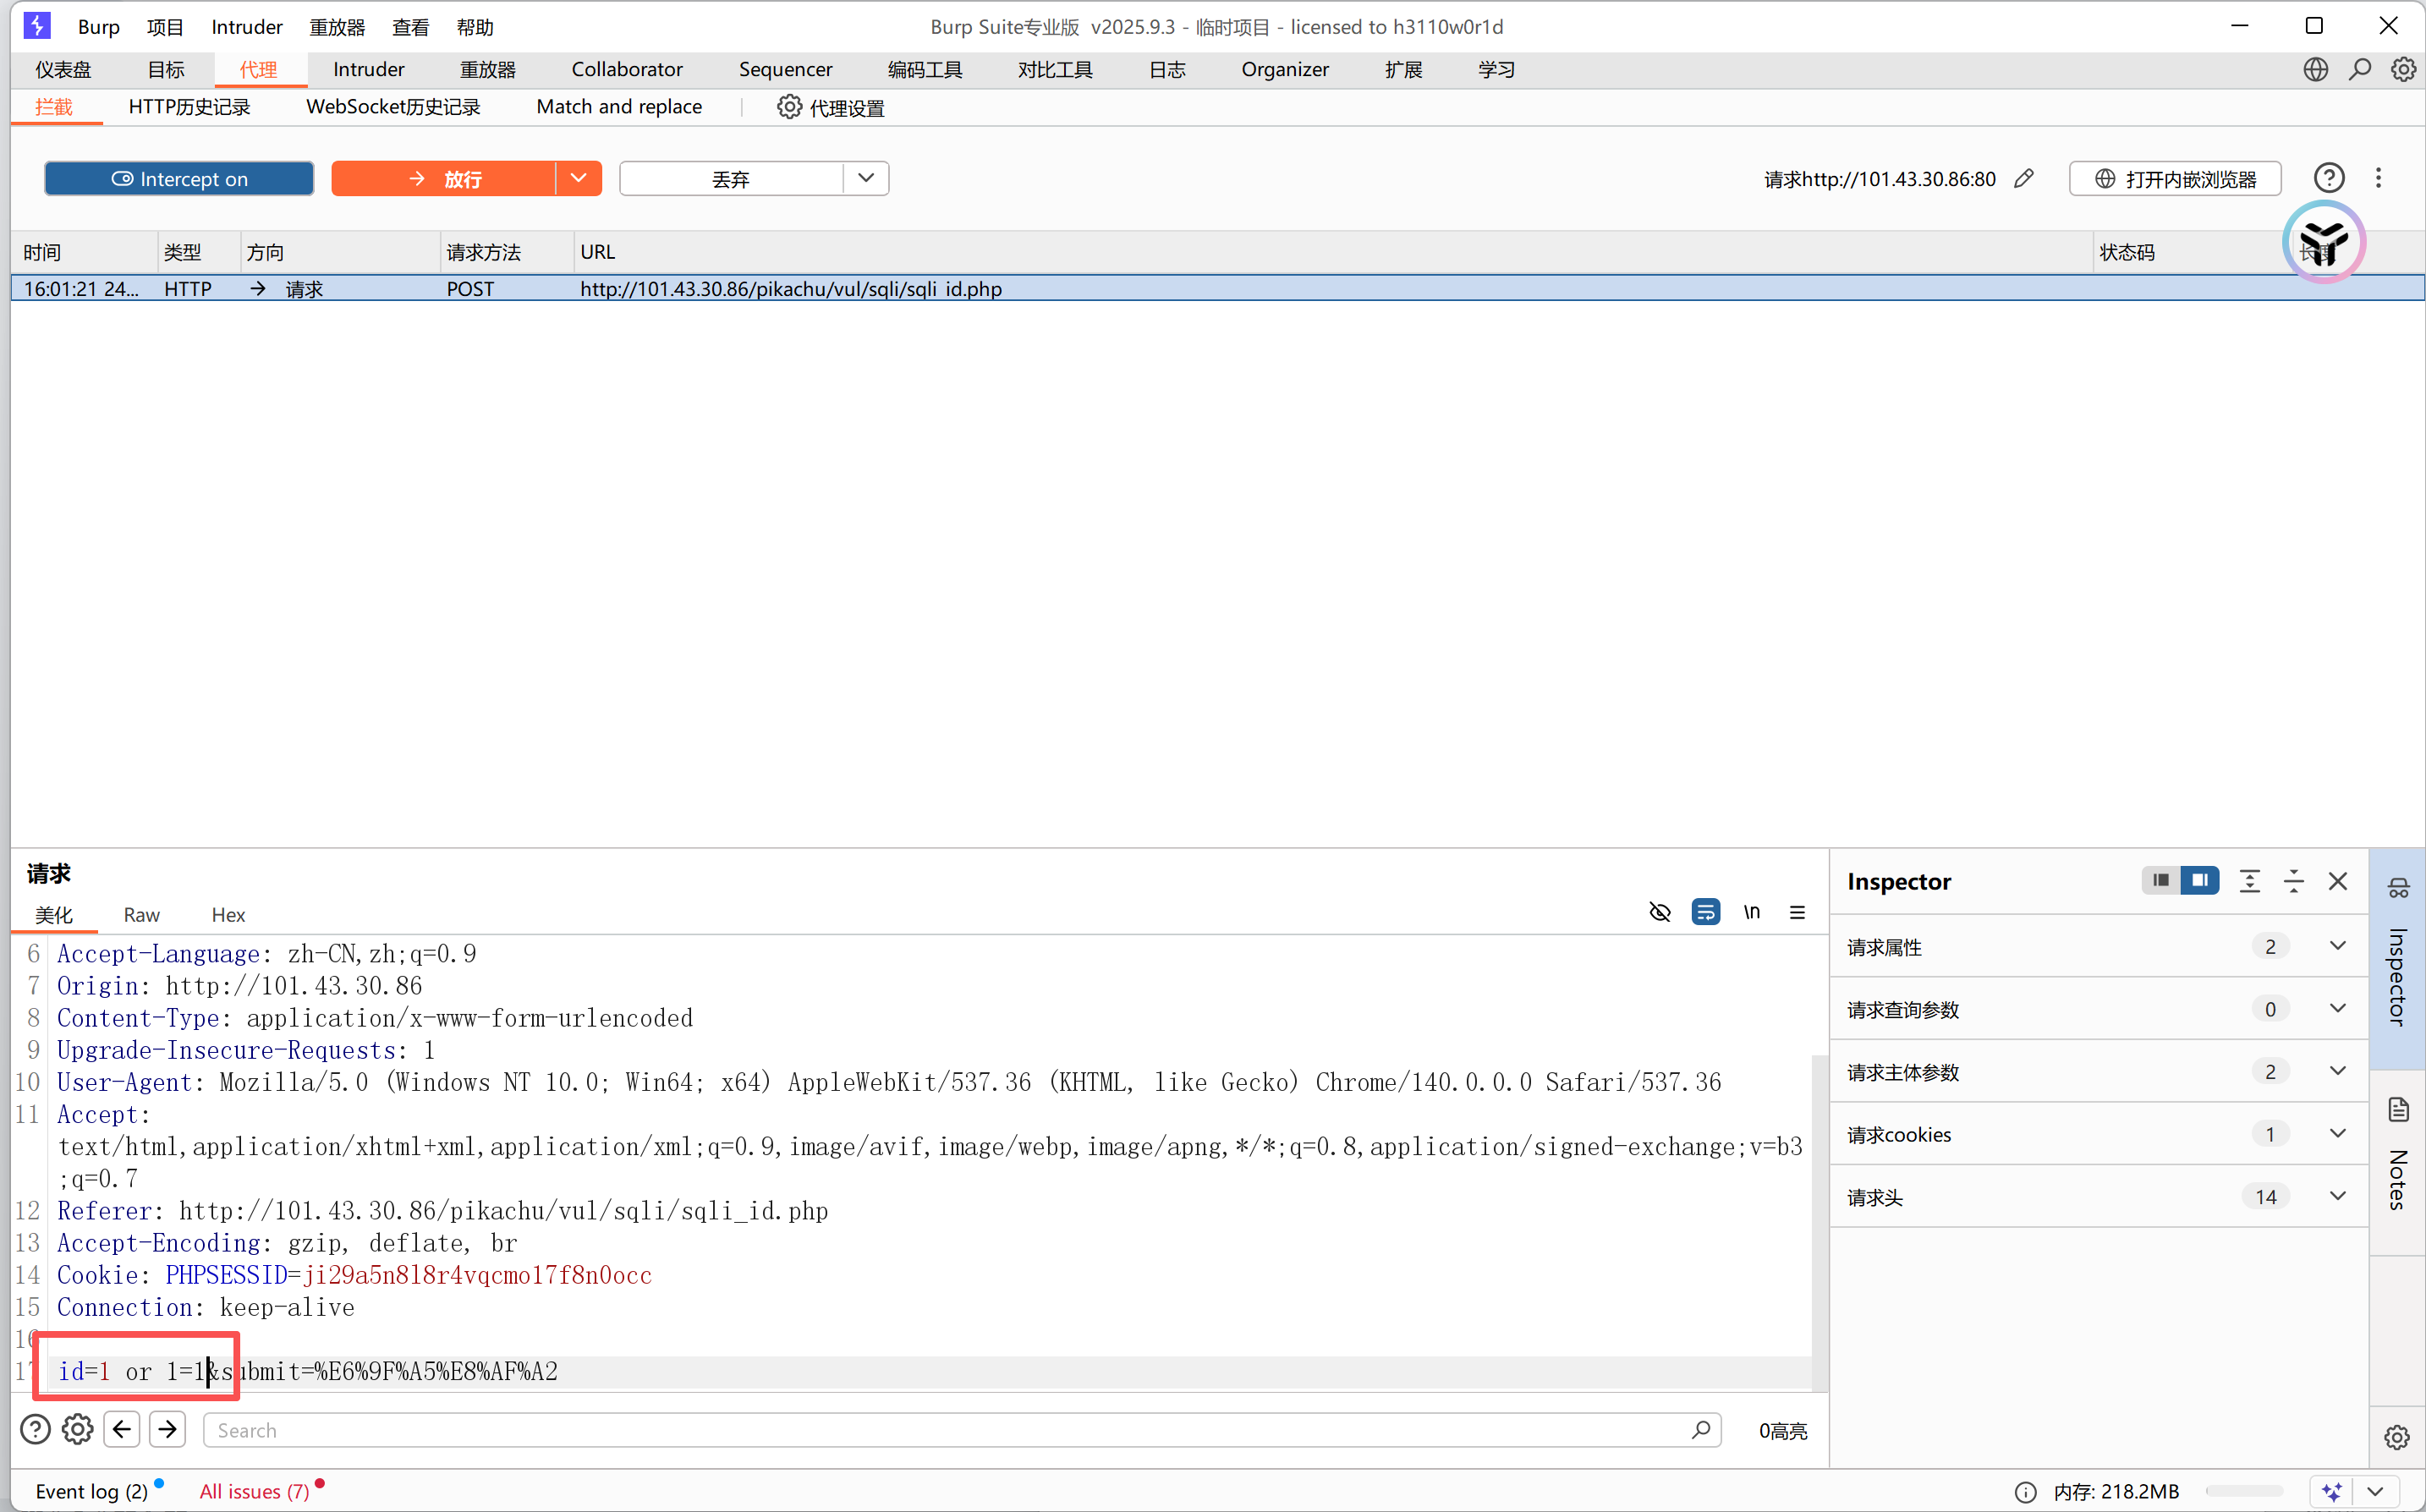
Task: Open the 代理设置 proxy settings gear
Action: coord(789,107)
